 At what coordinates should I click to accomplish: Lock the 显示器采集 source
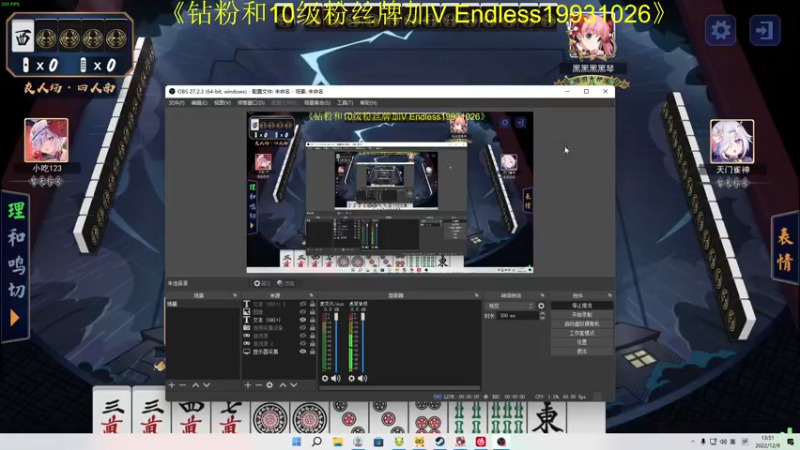point(312,352)
